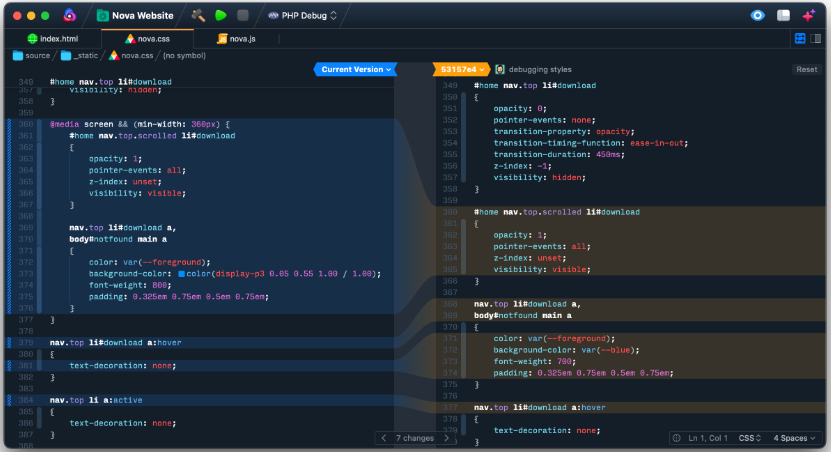Go to next change arrow
This screenshot has height=452, width=831.
coord(447,438)
